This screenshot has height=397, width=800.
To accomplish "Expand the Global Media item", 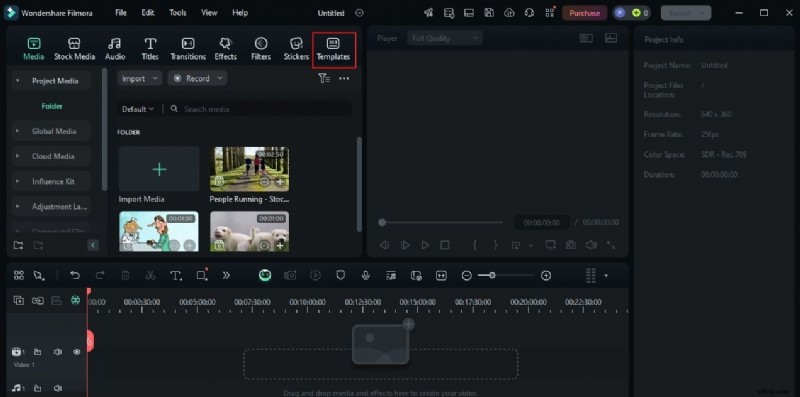I will [x=18, y=131].
